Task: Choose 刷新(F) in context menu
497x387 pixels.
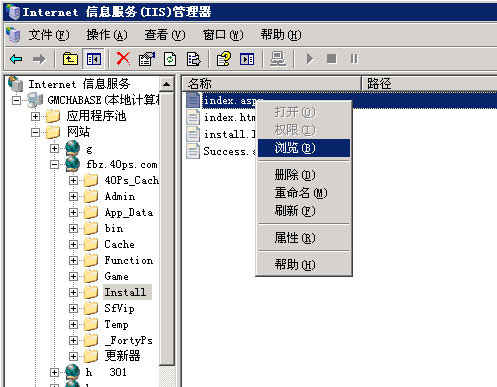Action: [x=304, y=211]
